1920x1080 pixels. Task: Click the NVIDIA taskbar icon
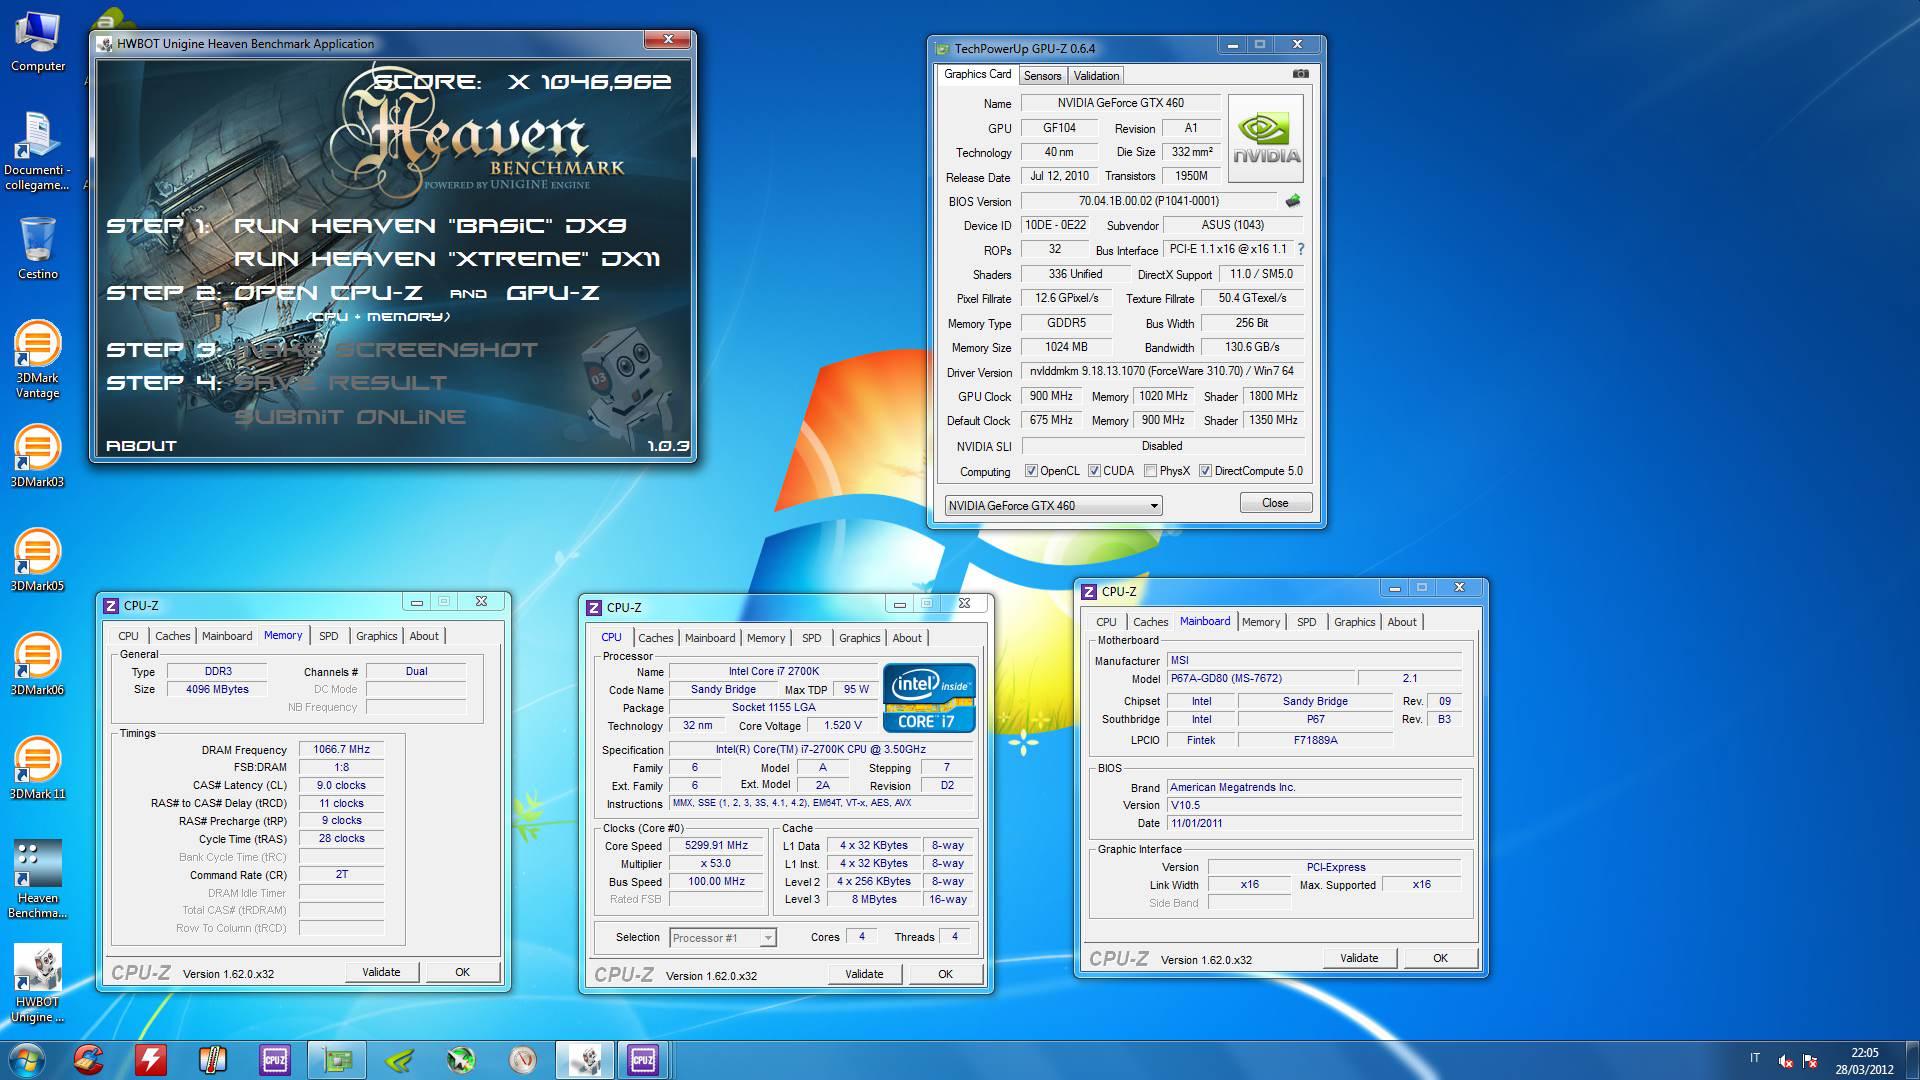pos(399,1060)
